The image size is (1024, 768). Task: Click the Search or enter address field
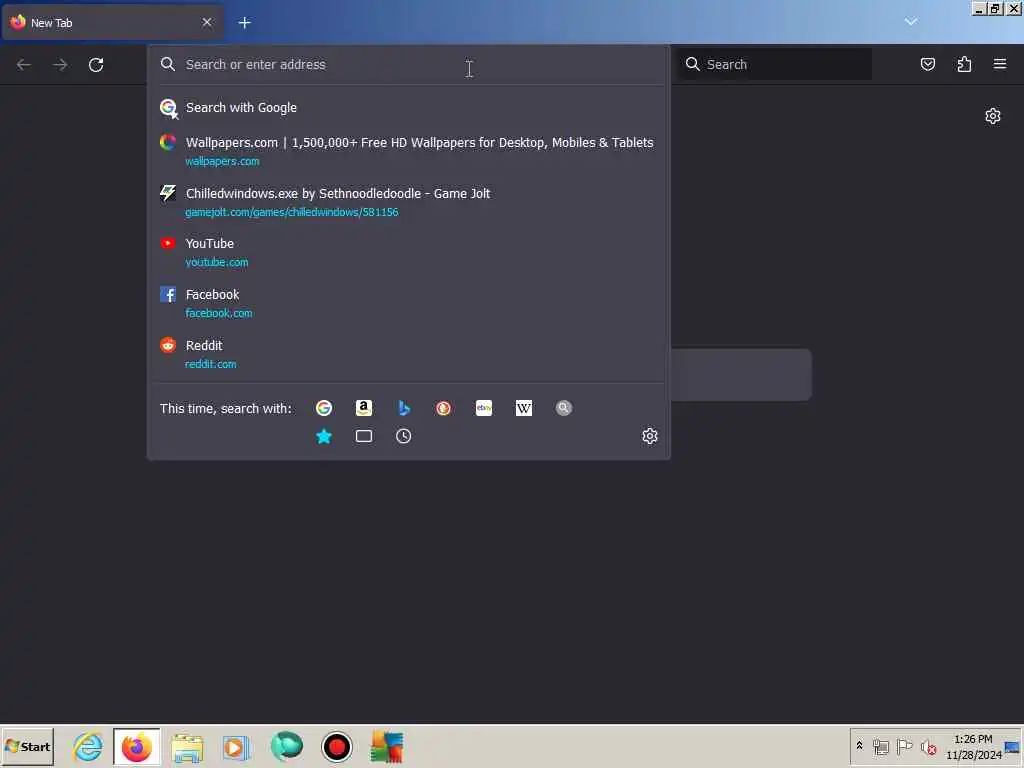408,65
